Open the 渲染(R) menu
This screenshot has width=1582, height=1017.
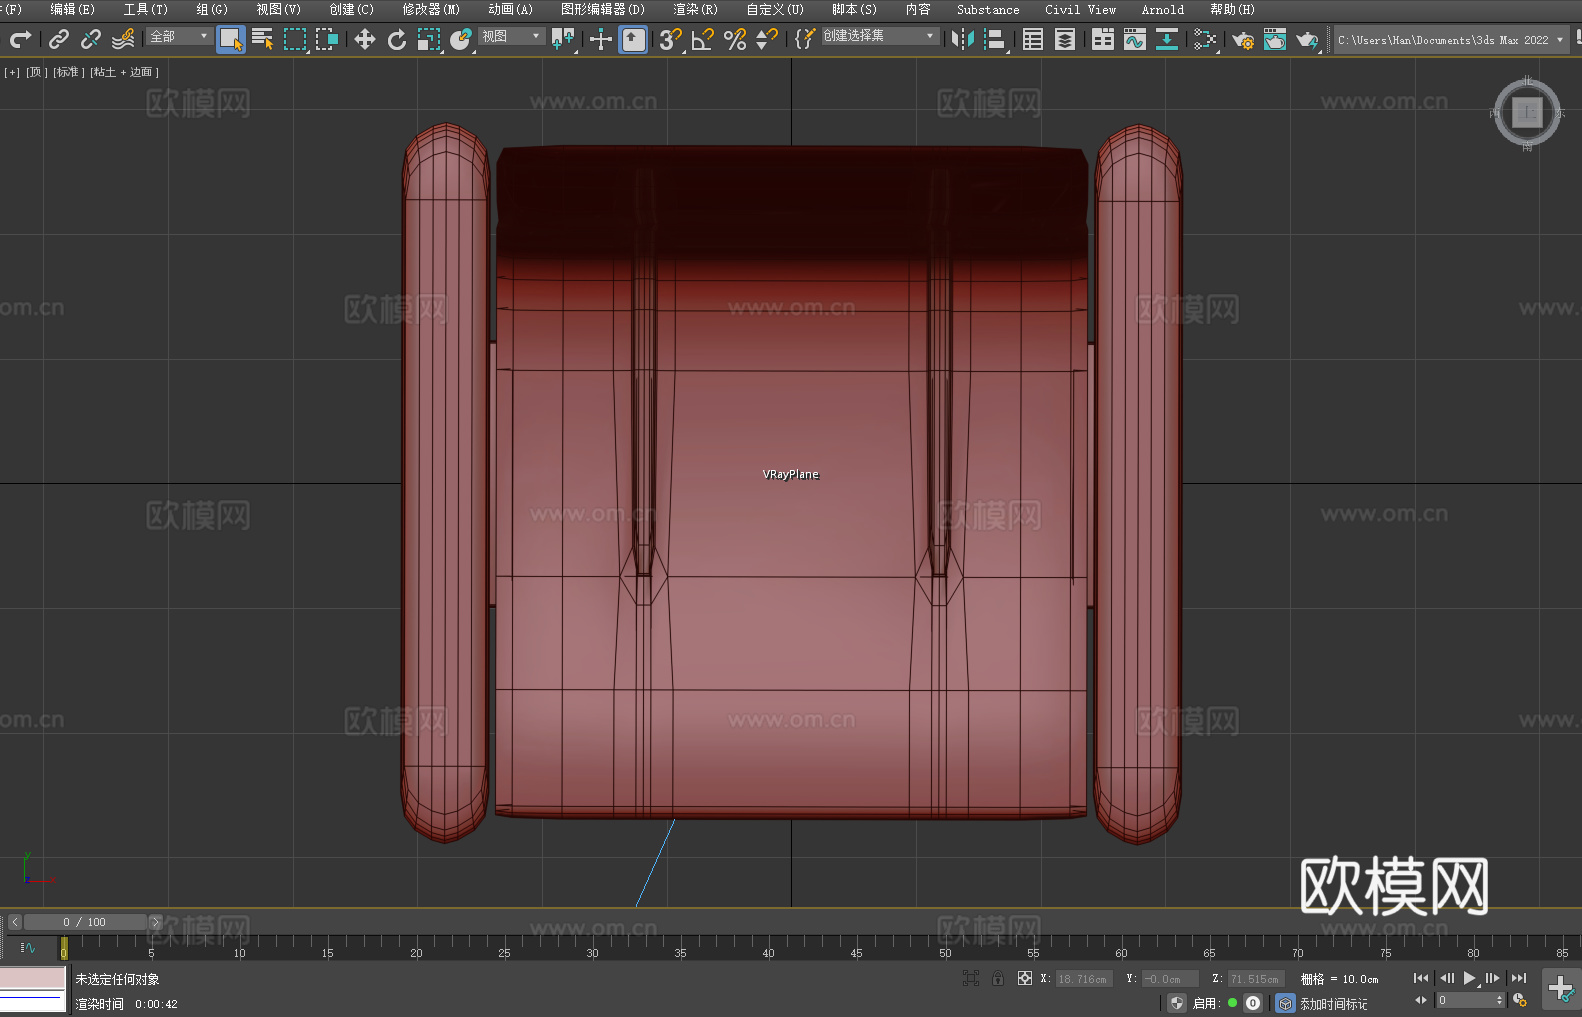(695, 9)
